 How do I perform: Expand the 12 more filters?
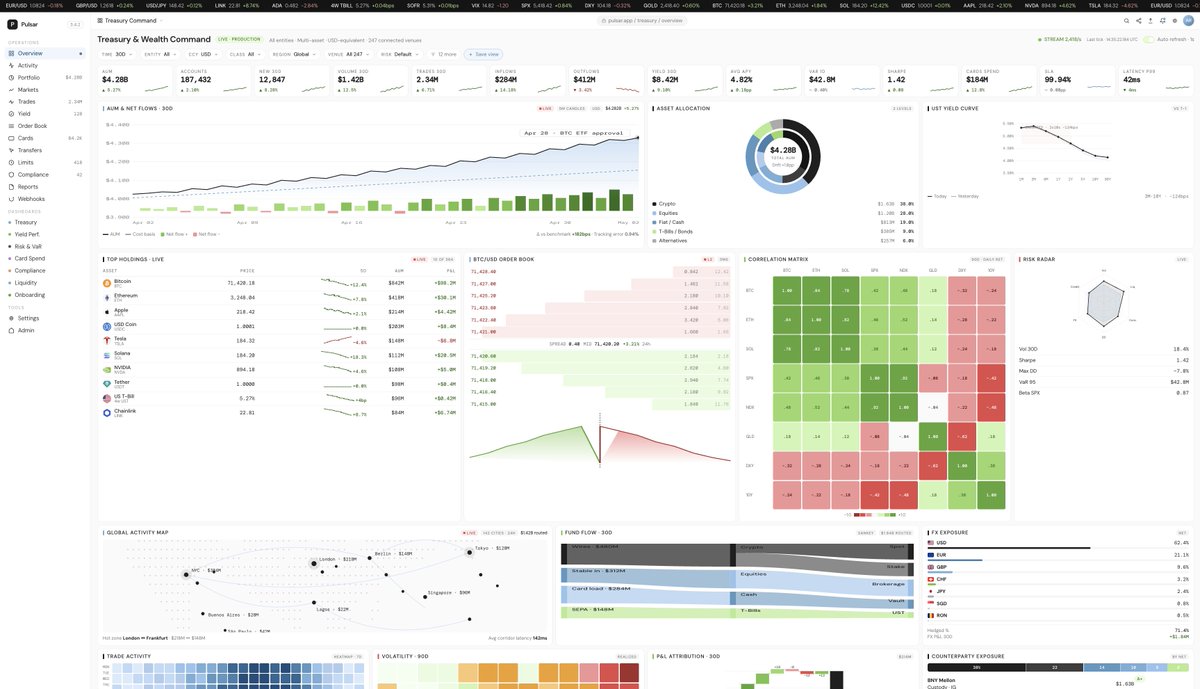(x=445, y=54)
